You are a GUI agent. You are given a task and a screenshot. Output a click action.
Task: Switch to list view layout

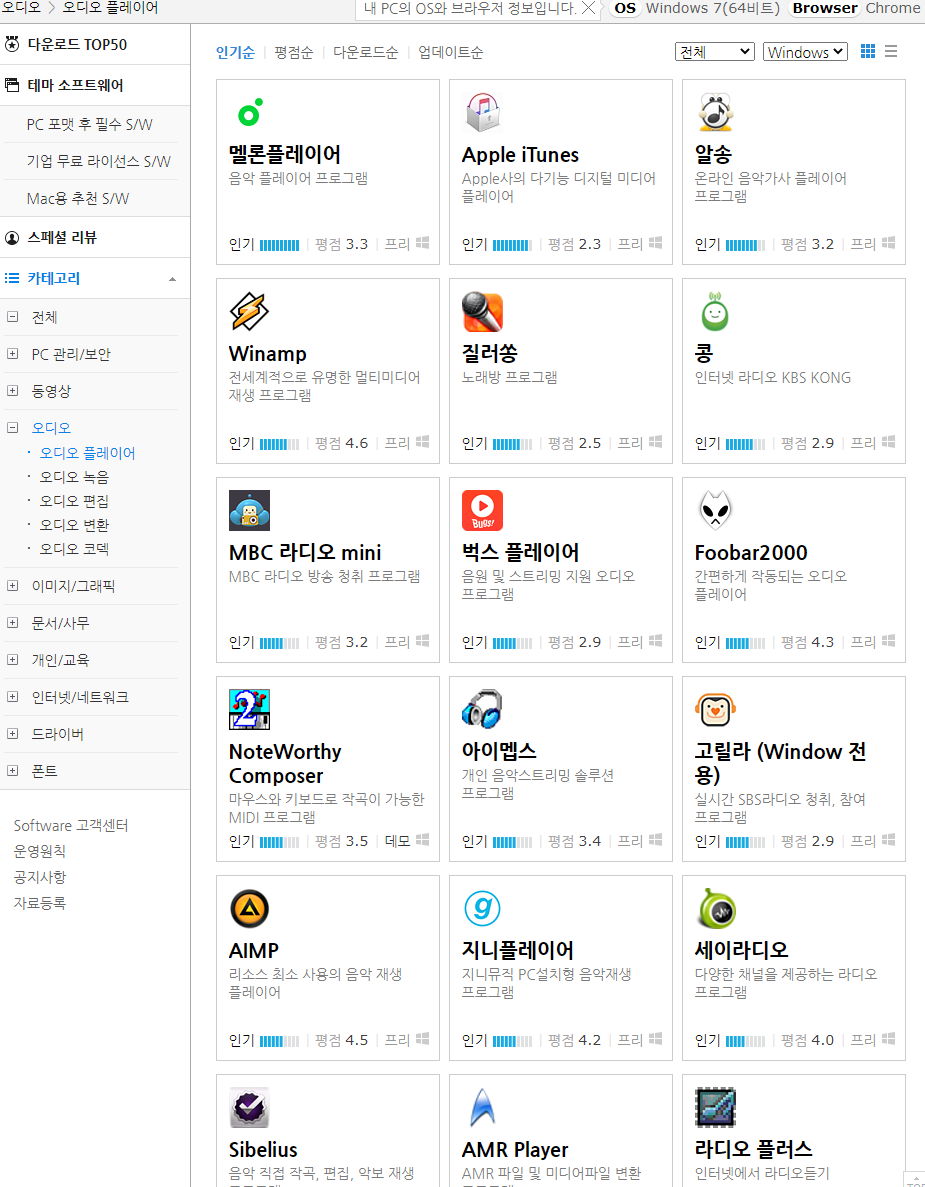[891, 51]
